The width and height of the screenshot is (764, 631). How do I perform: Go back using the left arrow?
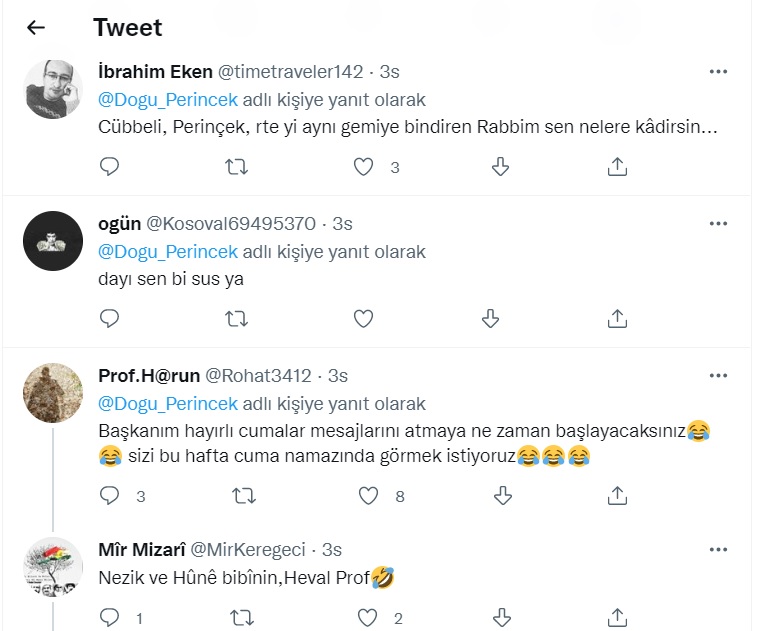pos(36,27)
